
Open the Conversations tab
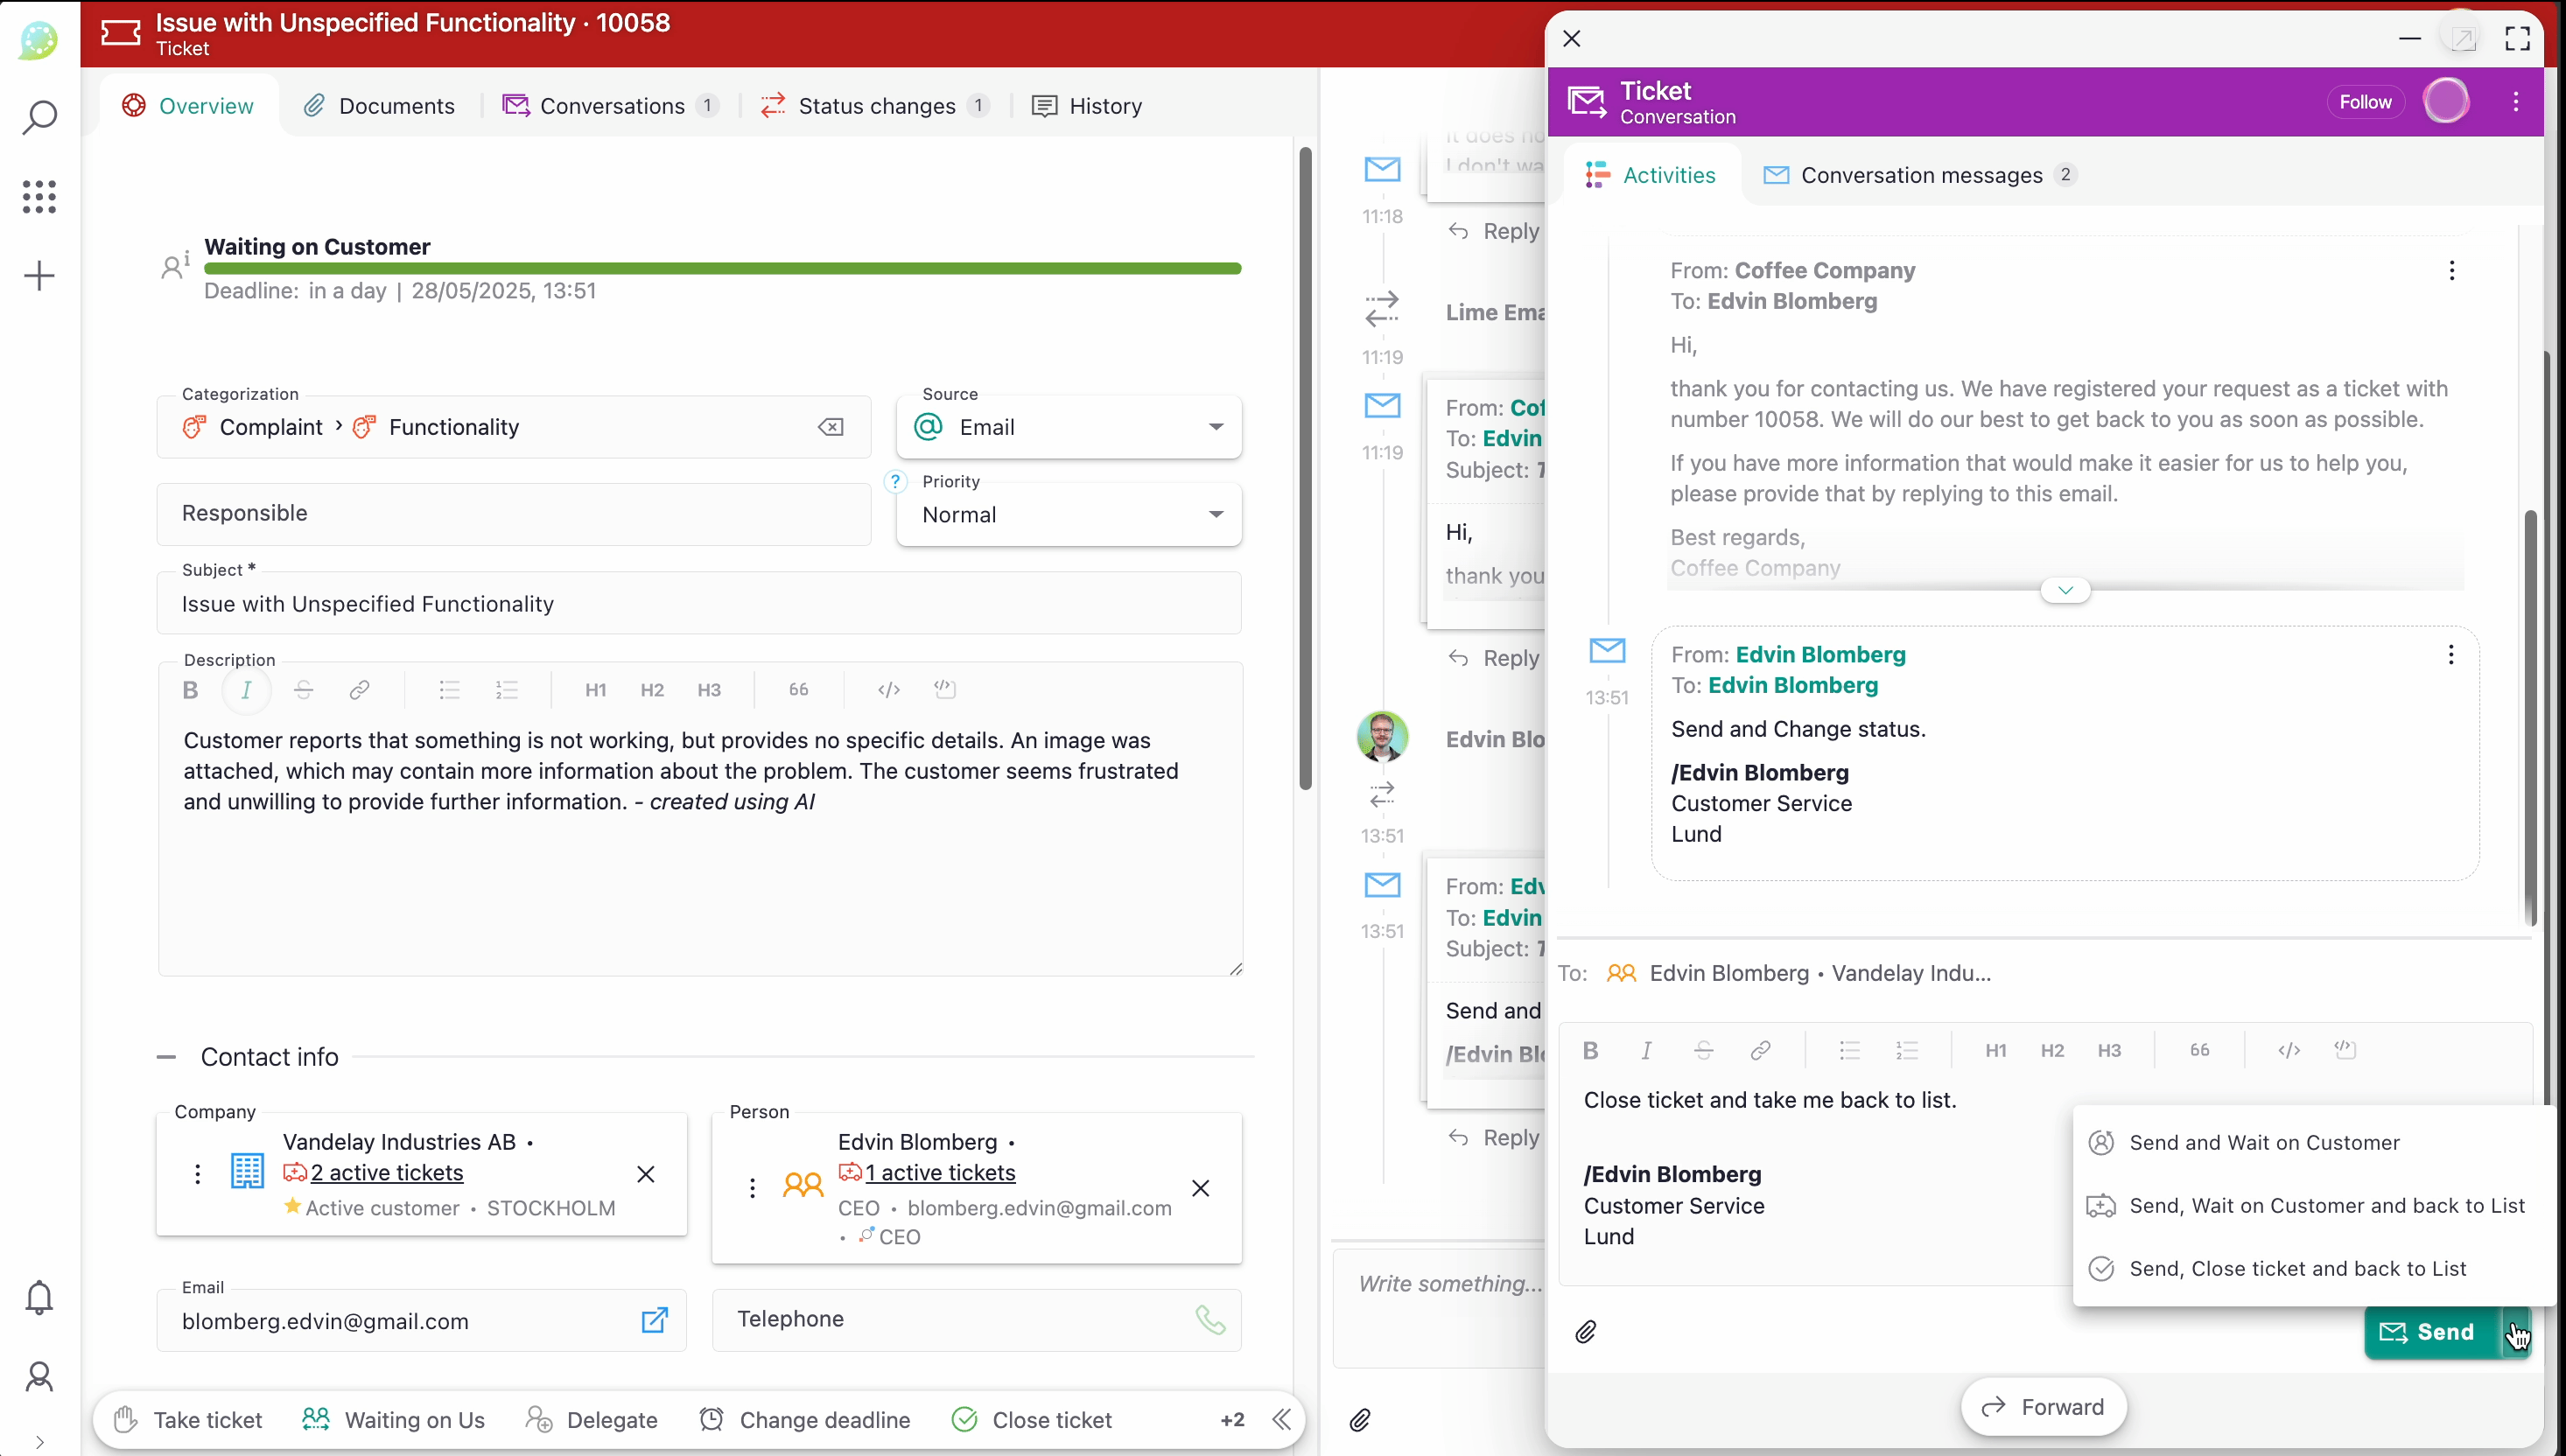tap(610, 106)
